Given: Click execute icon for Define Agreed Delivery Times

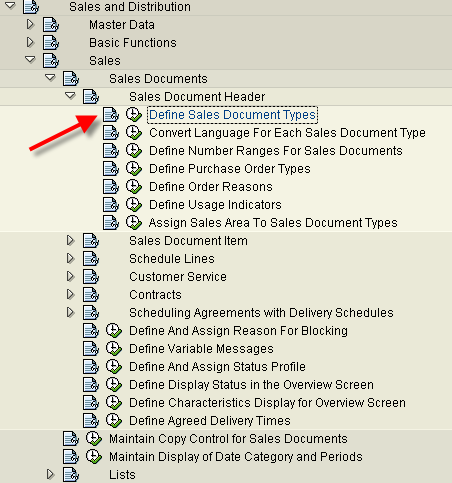Looking at the screenshot, I should (x=114, y=421).
